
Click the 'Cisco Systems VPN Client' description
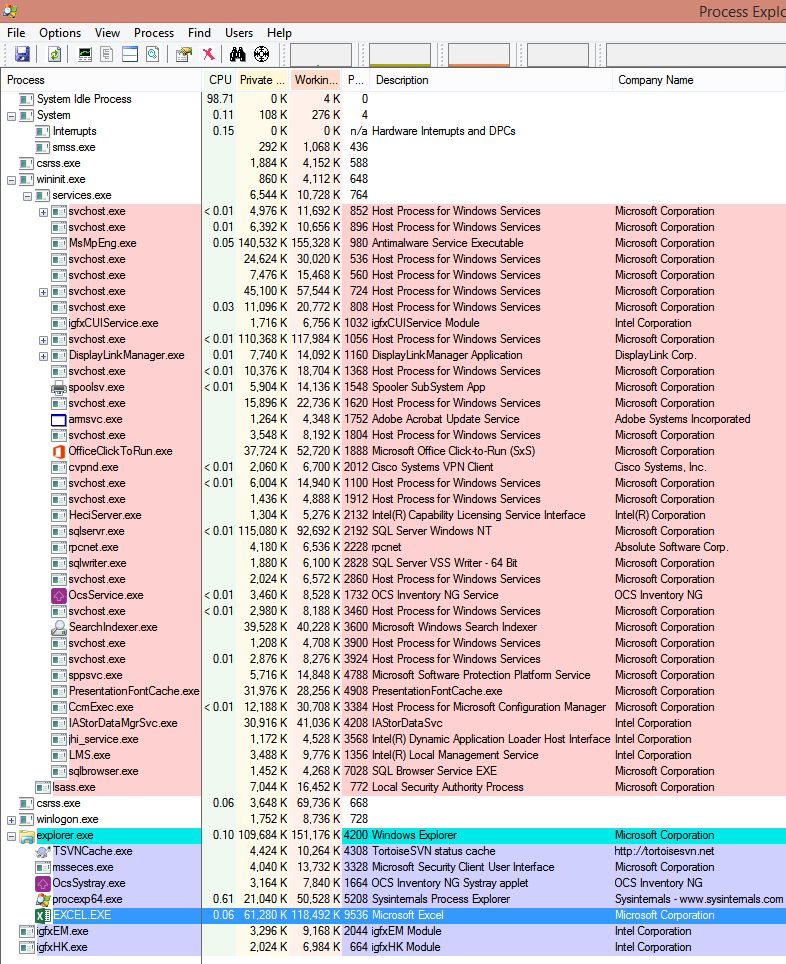coord(432,467)
